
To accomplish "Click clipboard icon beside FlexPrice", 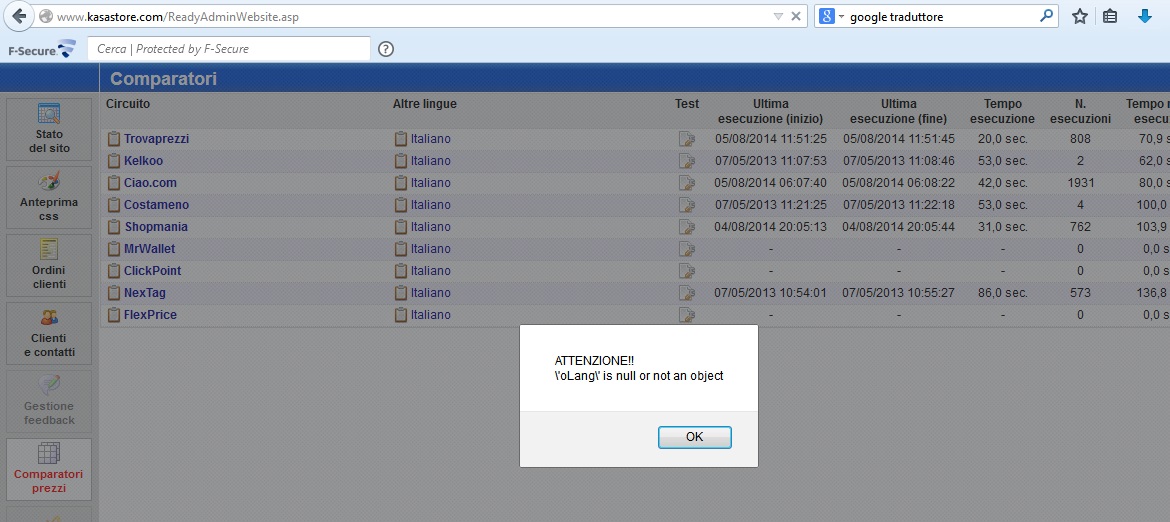I will tap(113, 315).
